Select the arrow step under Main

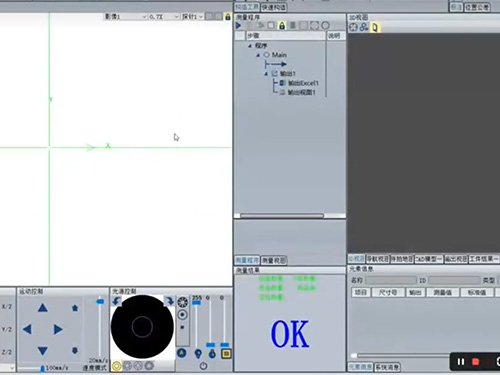[x=275, y=64]
